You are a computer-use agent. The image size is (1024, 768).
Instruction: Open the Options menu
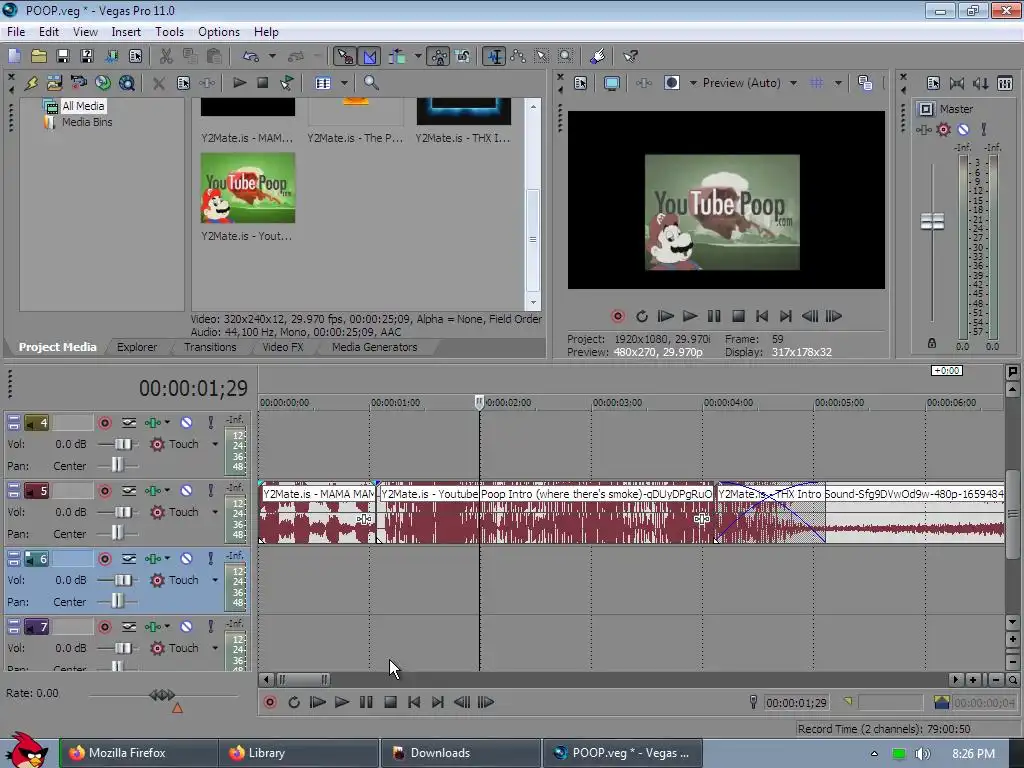pos(219,31)
